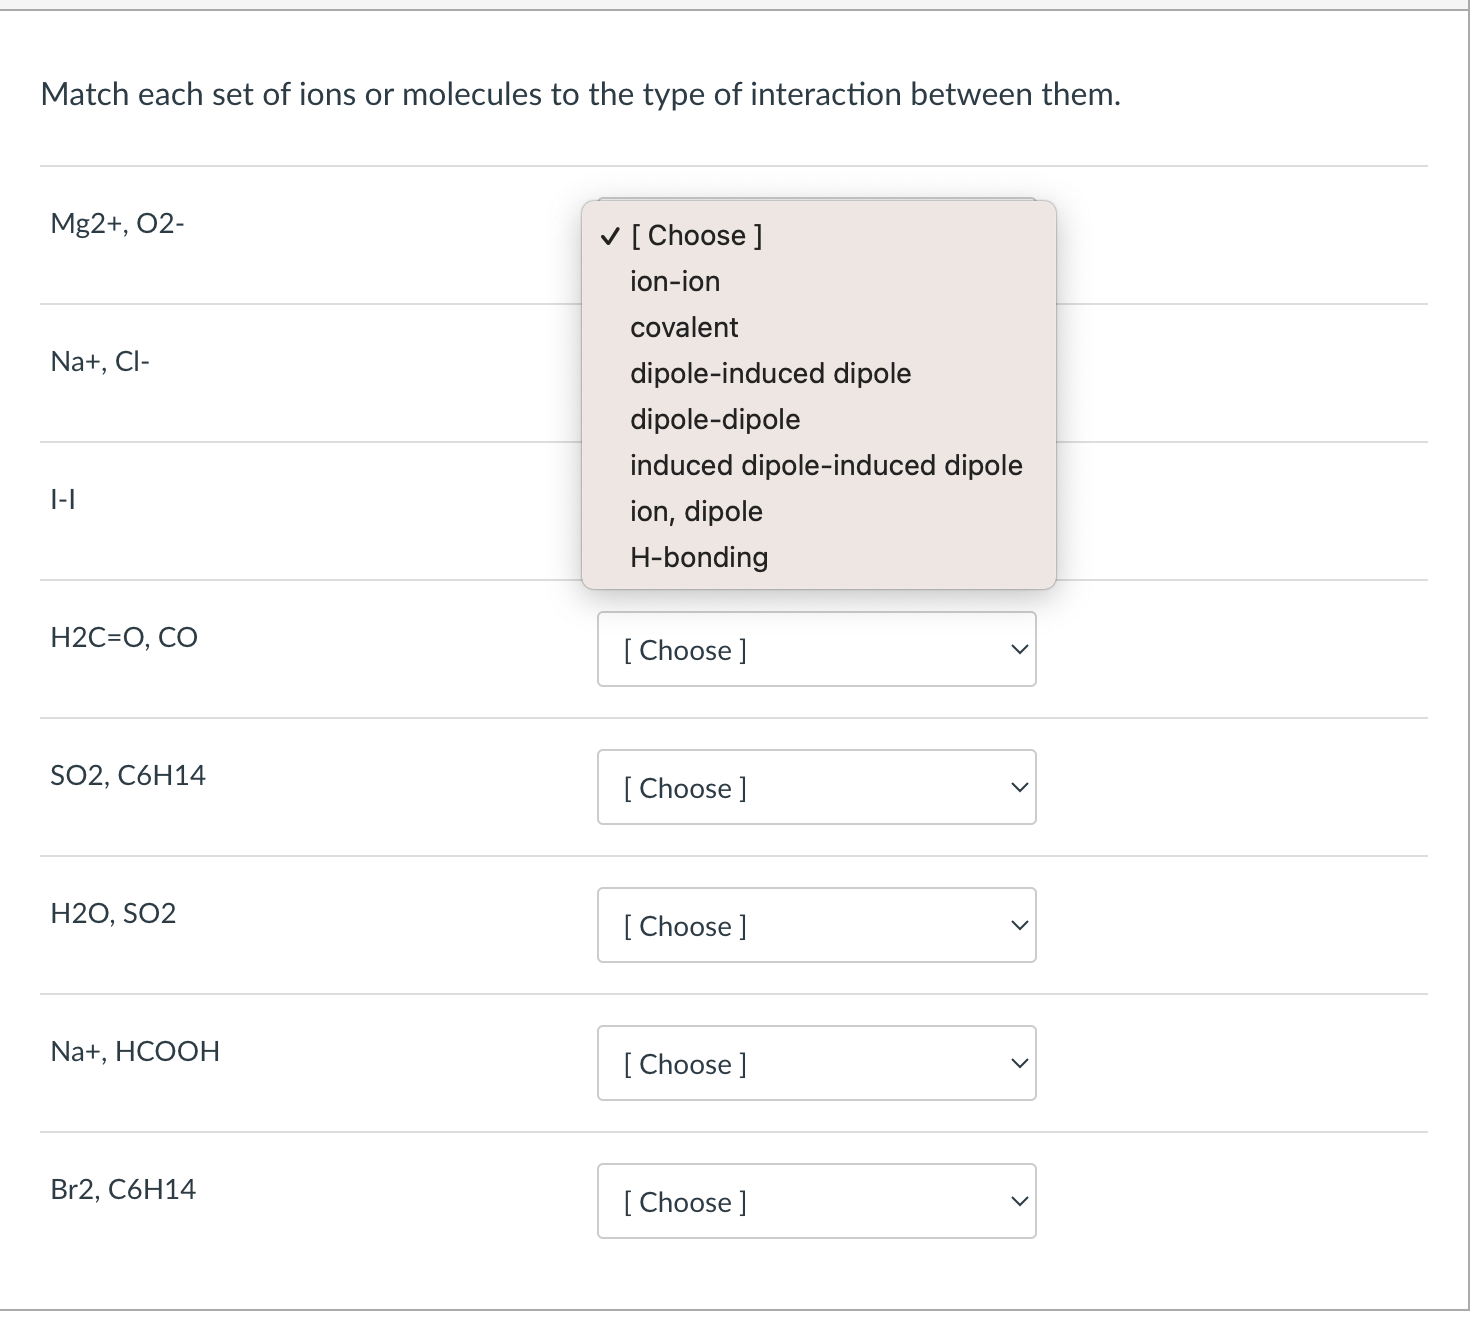1474x1318 pixels.
Task: Open the dropdown for H2O, SO2
Action: pos(816,925)
